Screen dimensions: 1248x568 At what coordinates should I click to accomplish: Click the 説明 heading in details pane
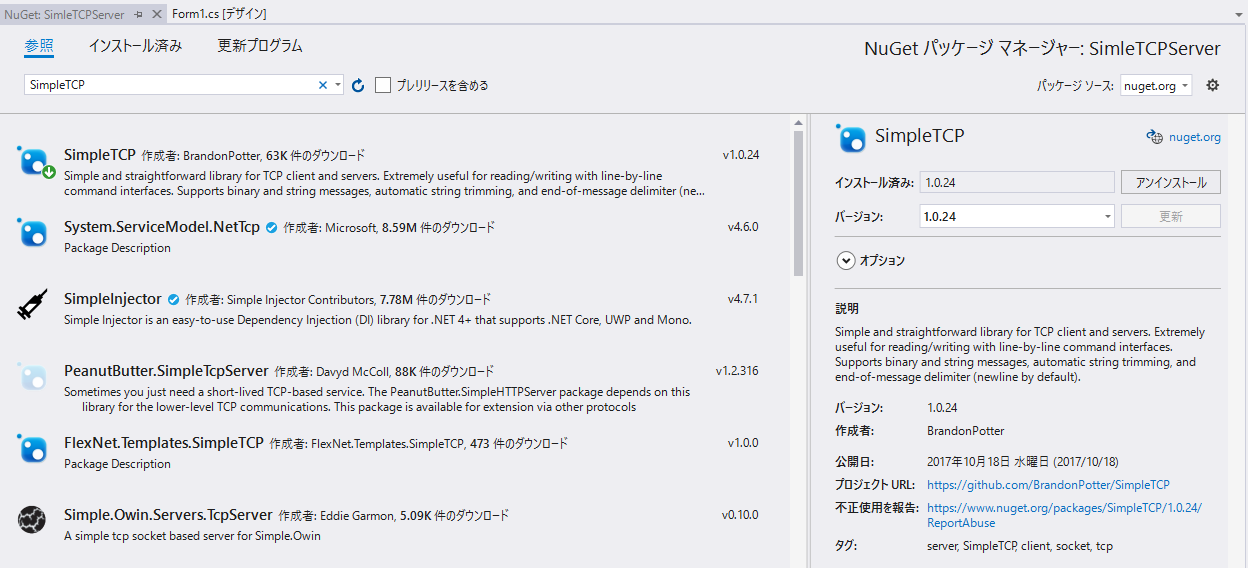click(847, 309)
